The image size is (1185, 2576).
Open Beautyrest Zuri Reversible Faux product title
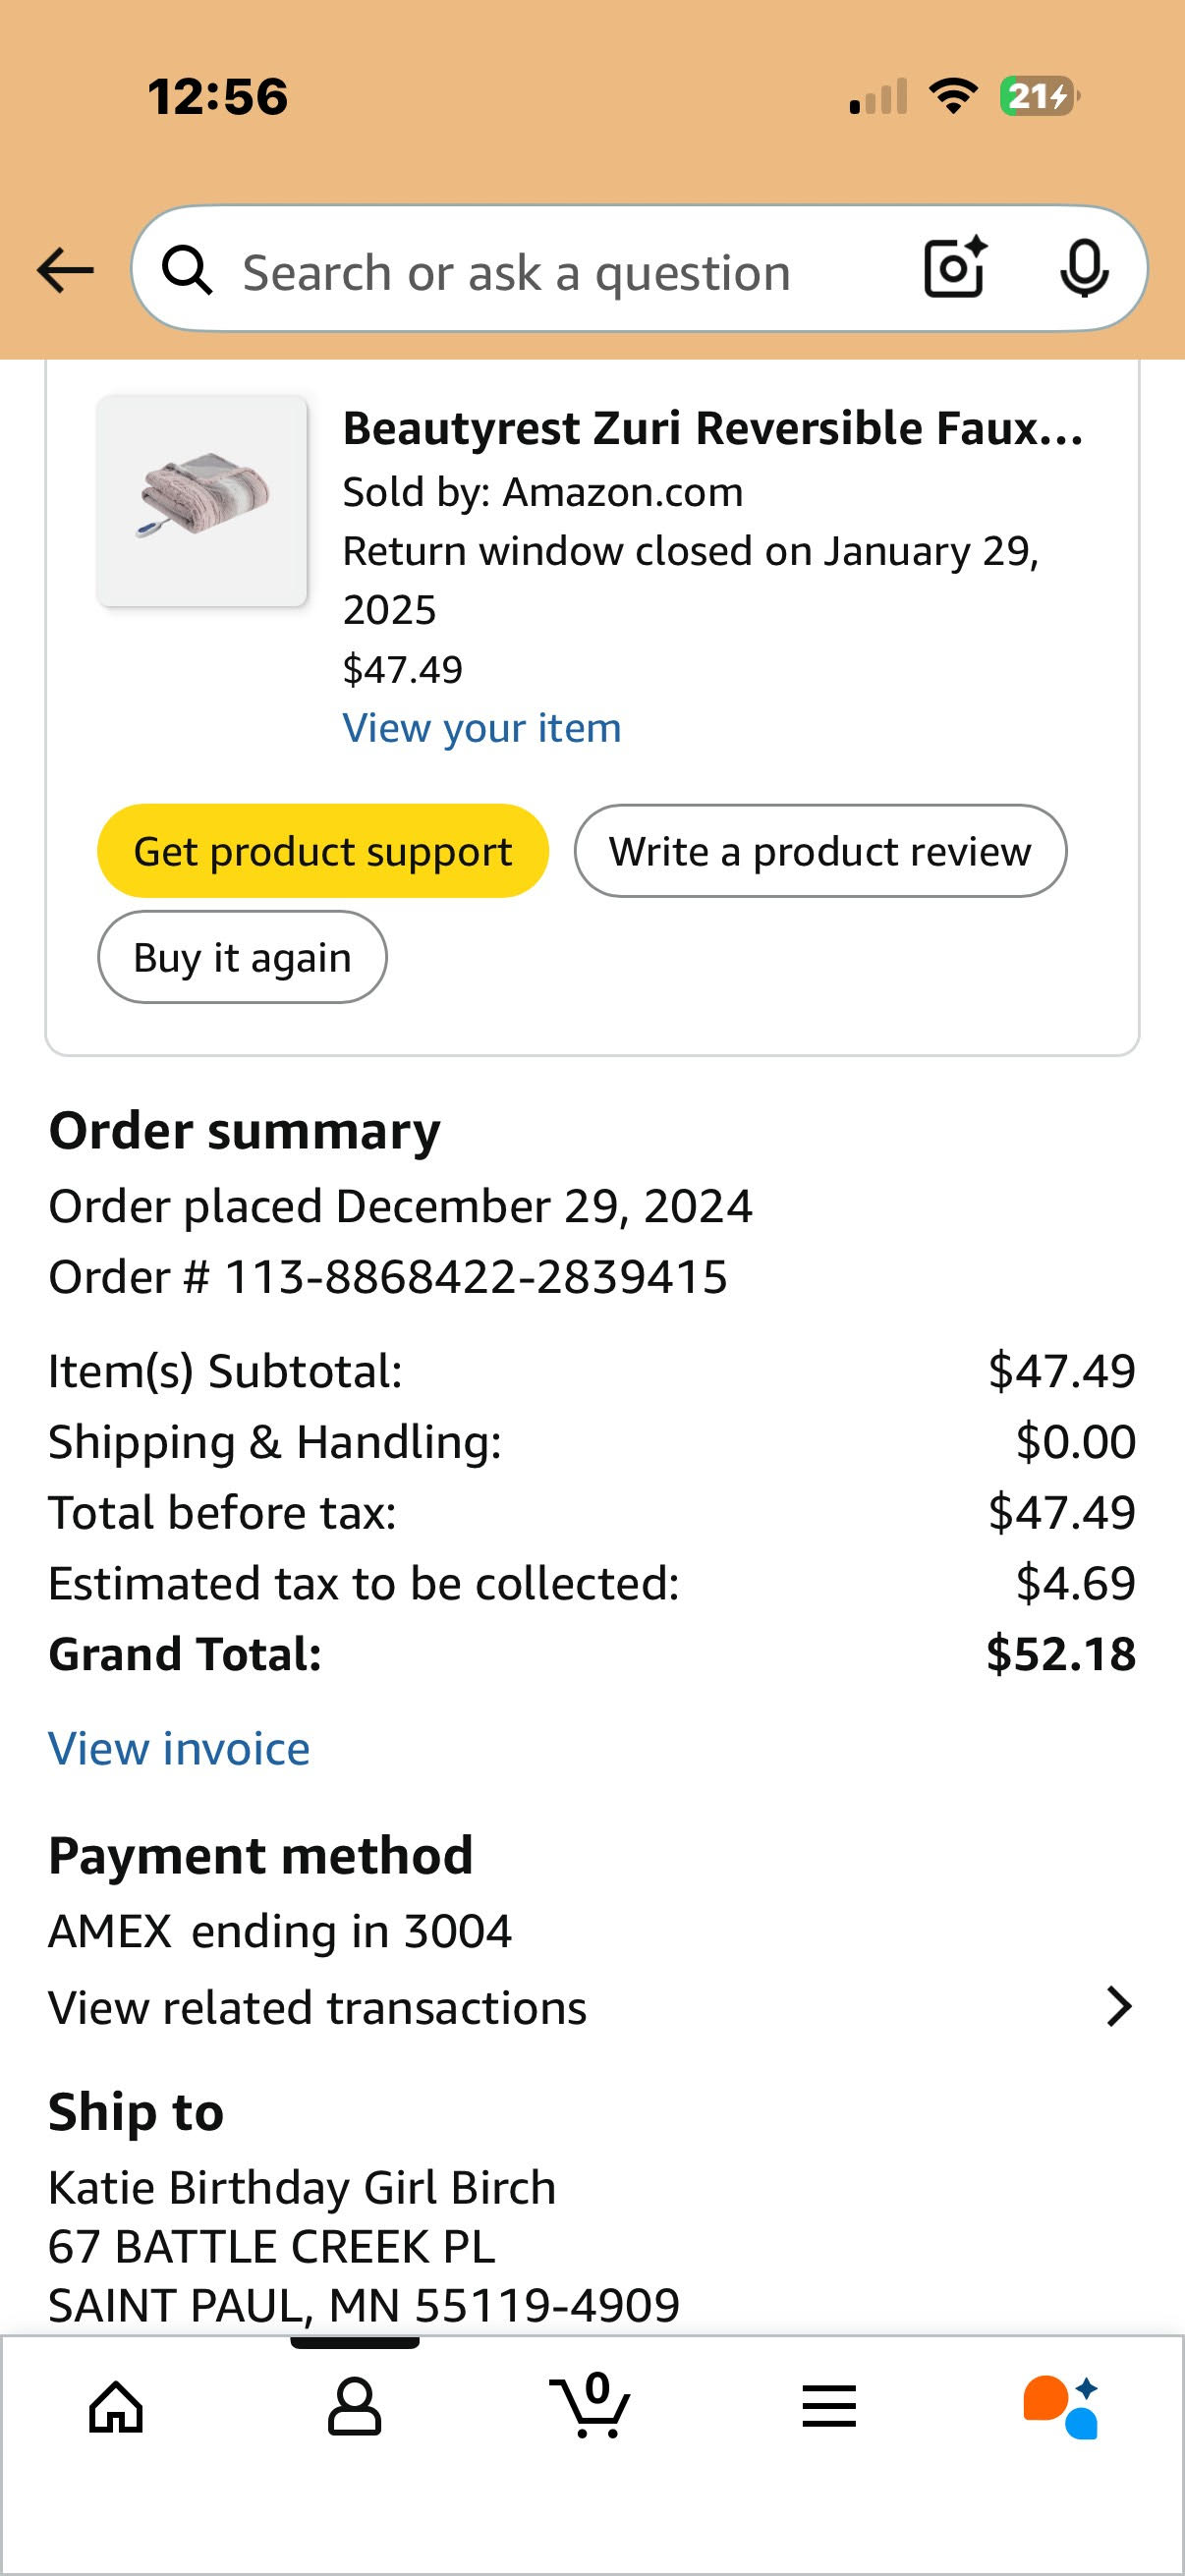(x=713, y=428)
